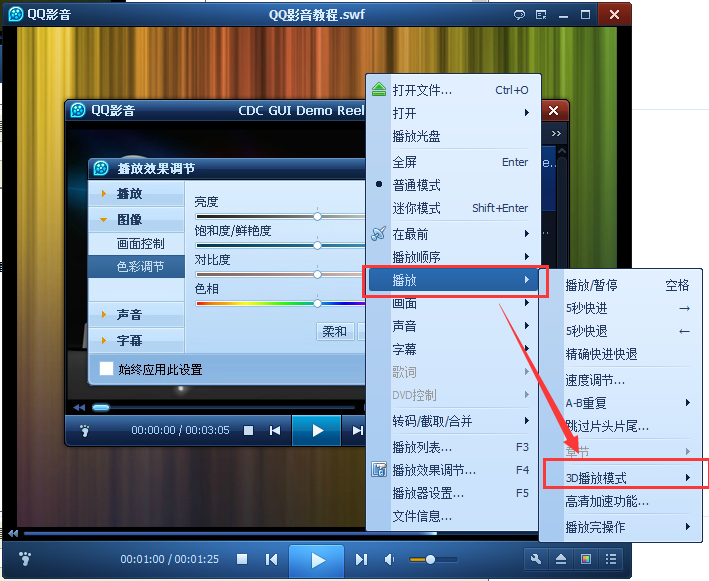Choose 打开文件... from context menu
Viewport: 709px width, 581px height.
pyautogui.click(x=422, y=90)
